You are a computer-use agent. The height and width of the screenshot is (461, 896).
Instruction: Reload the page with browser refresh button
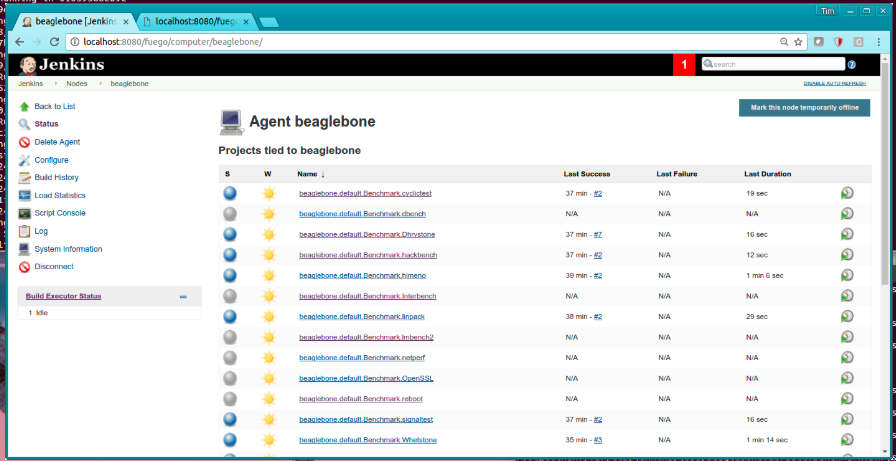(55, 42)
